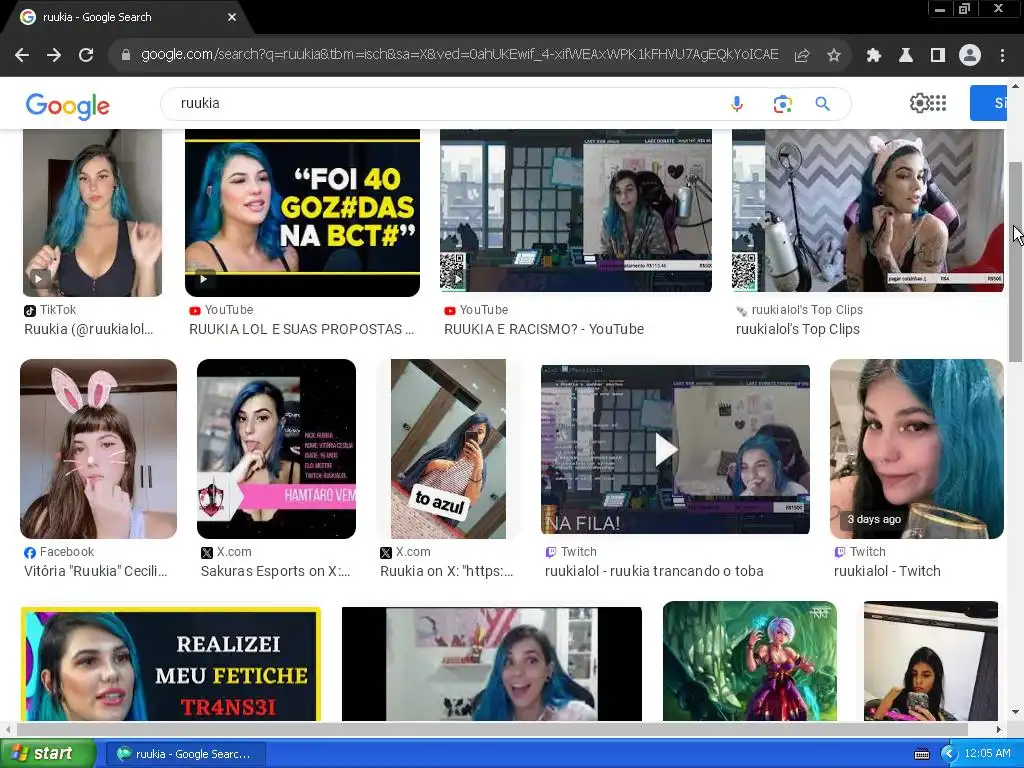
Task: Search by image with Google Lens icon
Action: click(782, 104)
